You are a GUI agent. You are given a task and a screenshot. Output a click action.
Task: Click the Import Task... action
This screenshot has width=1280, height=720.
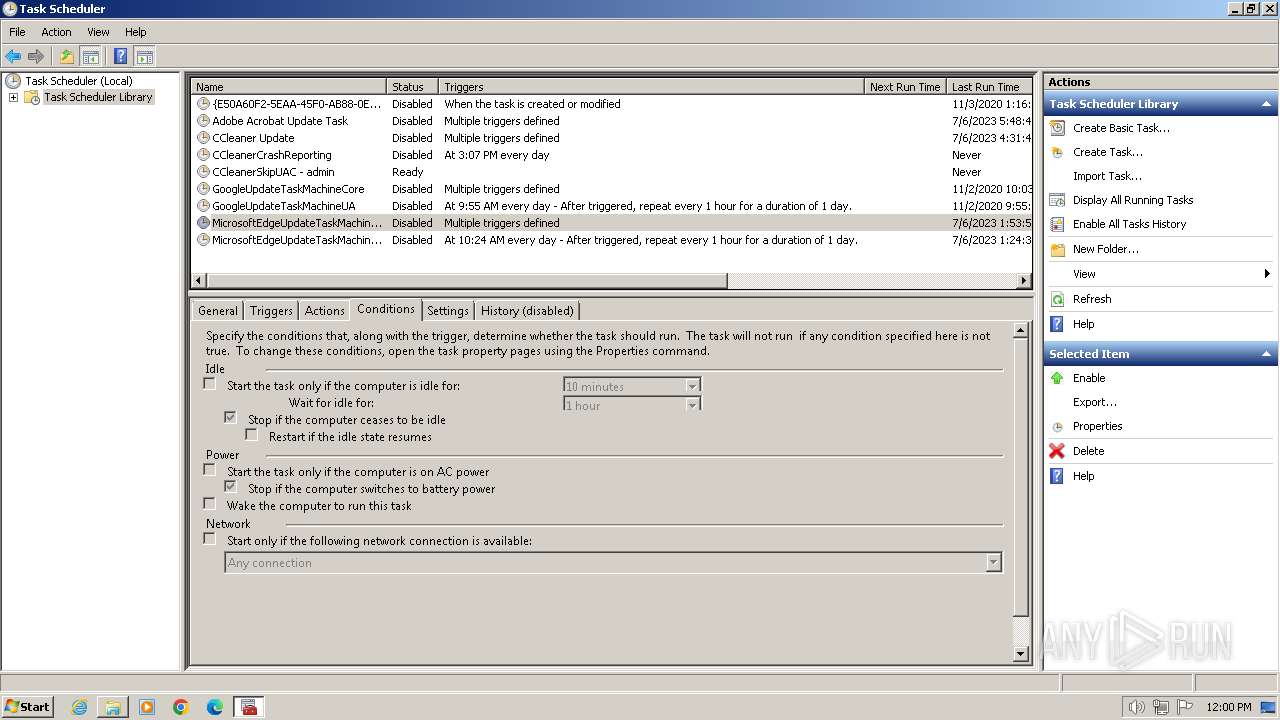1107,176
